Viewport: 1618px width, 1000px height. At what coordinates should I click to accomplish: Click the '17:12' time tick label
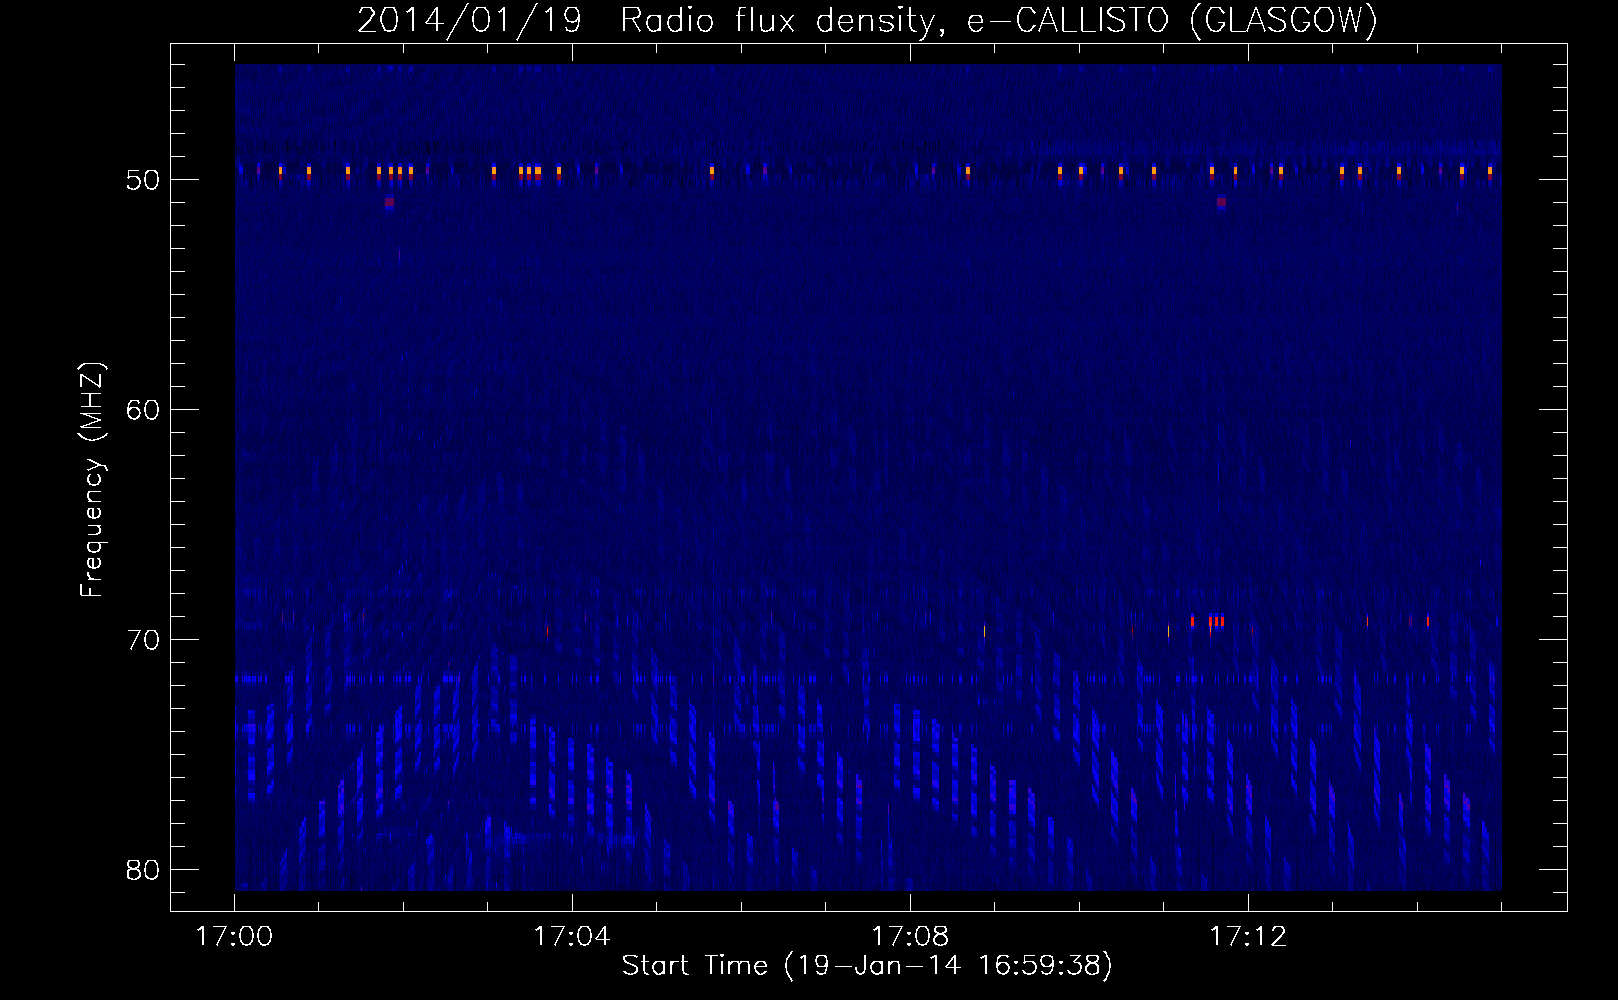[1248, 937]
